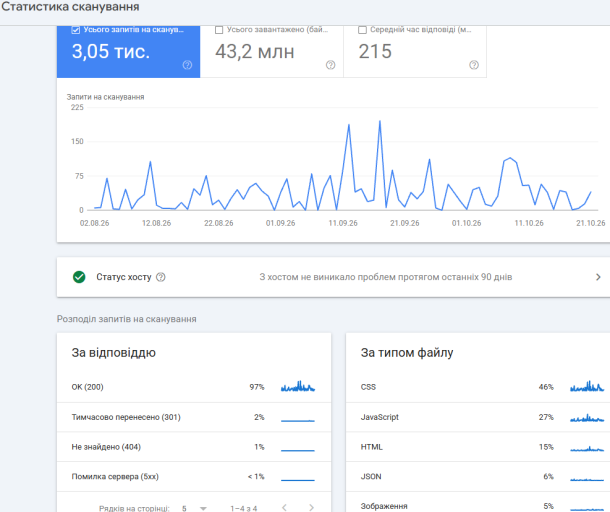Select the 3,05 тис. total requests card
The width and height of the screenshot is (610, 512).
[x=128, y=52]
